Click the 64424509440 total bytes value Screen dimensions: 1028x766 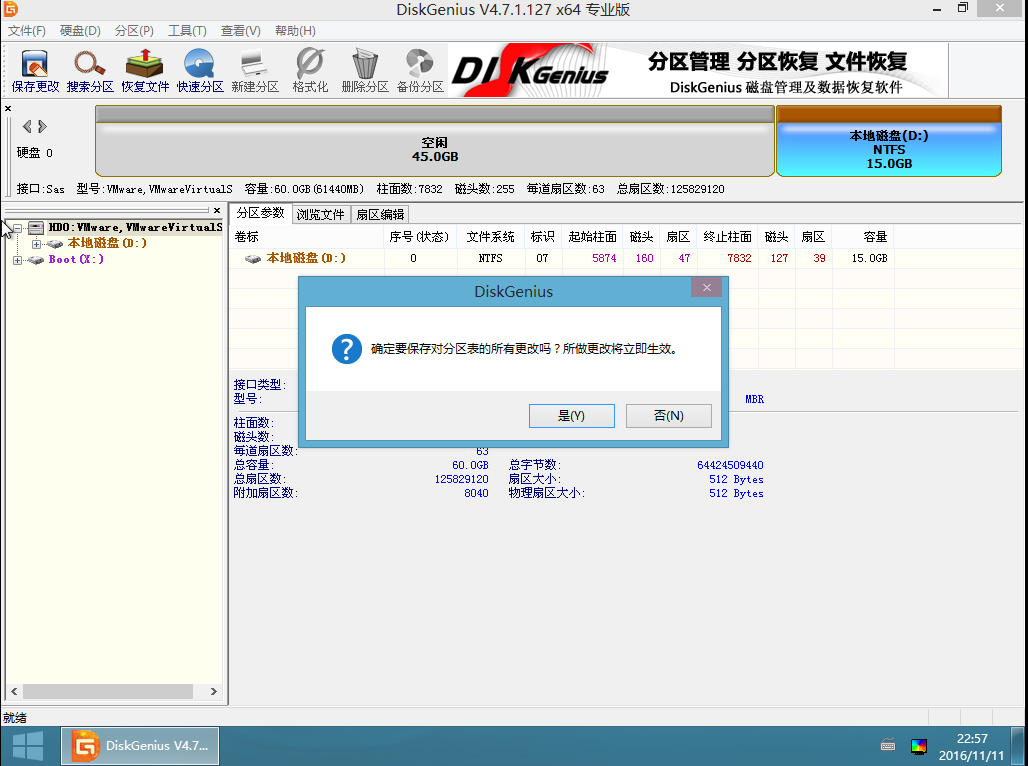tap(730, 465)
